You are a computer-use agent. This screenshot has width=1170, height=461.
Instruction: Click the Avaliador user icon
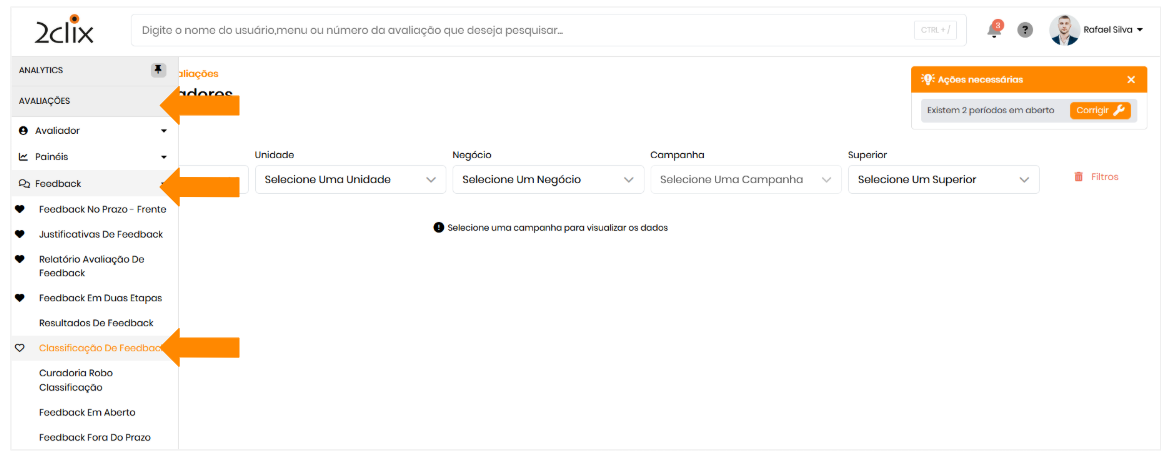[24, 131]
